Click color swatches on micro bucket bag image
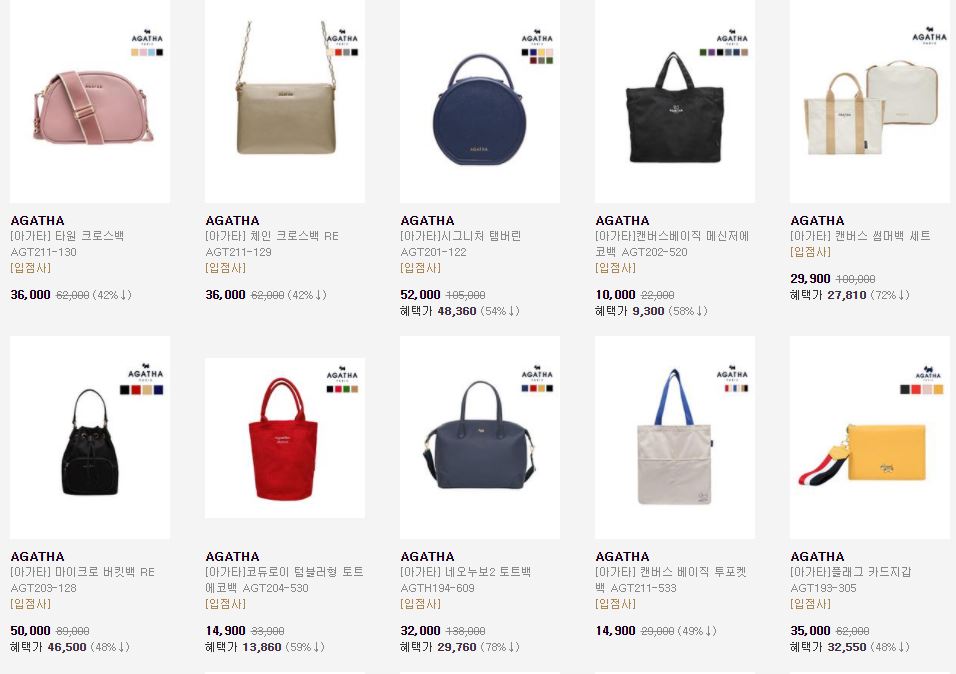 pyautogui.click(x=141, y=390)
